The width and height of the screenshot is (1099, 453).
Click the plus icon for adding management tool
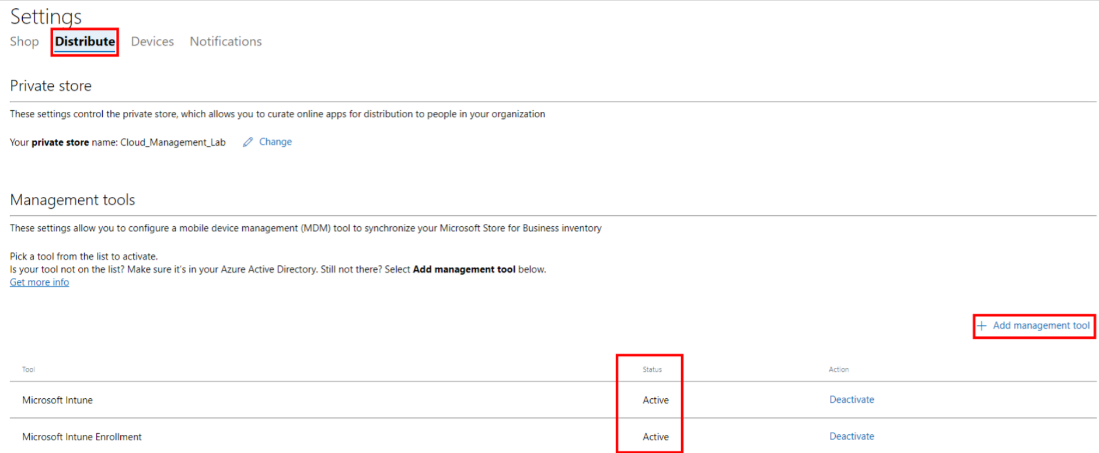[982, 326]
